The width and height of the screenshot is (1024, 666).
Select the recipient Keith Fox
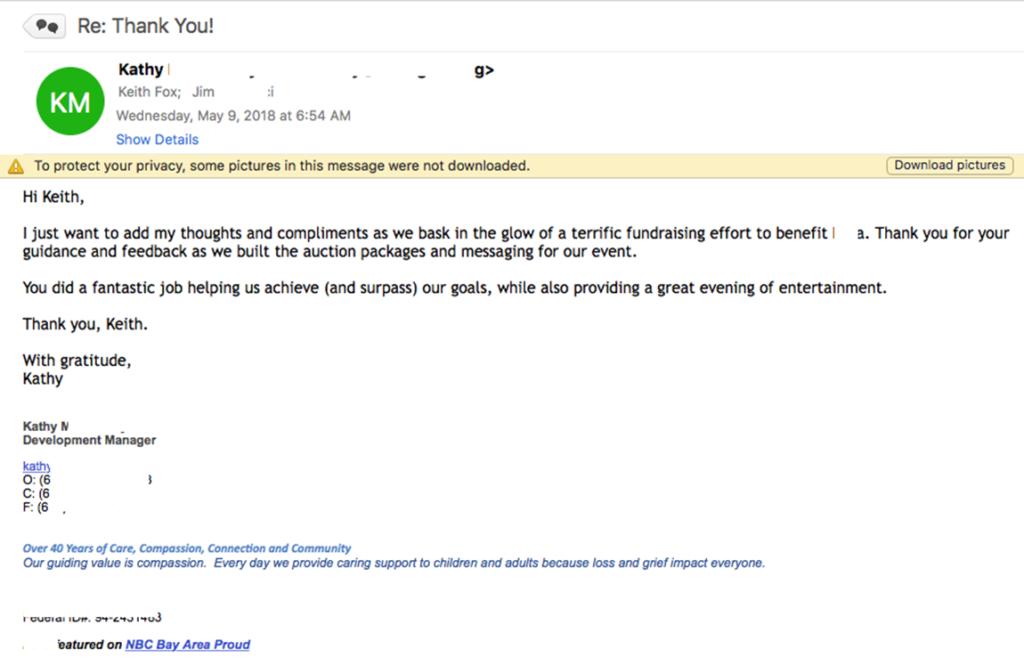149,93
